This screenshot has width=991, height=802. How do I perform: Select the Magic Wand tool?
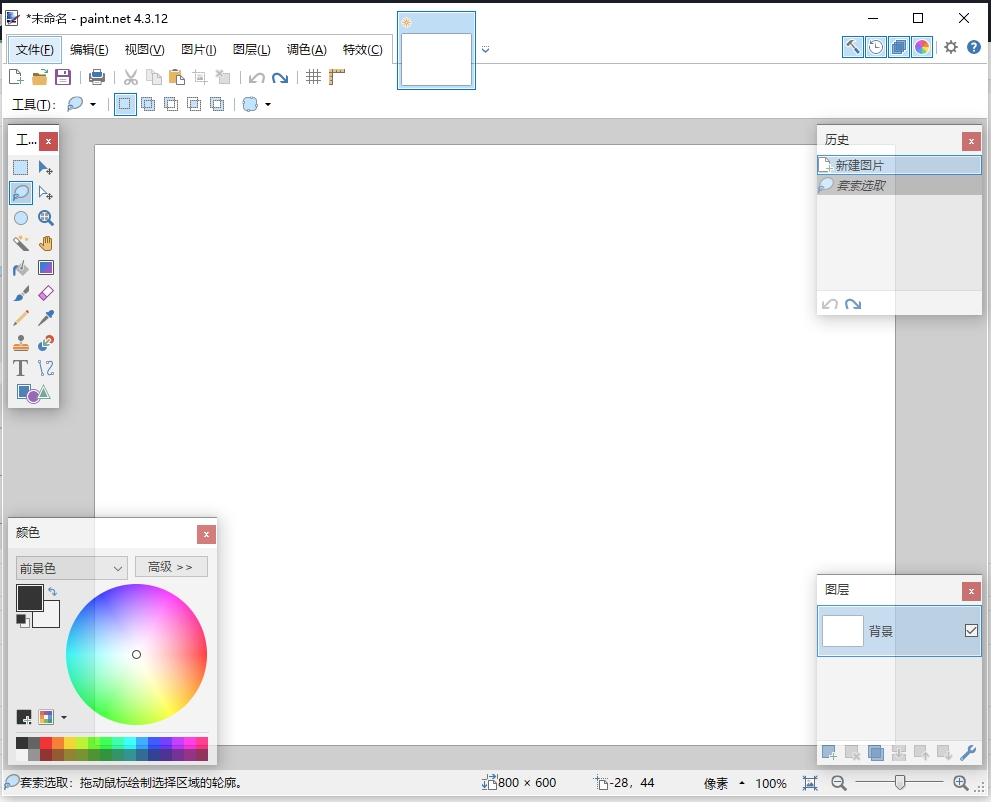(x=21, y=243)
